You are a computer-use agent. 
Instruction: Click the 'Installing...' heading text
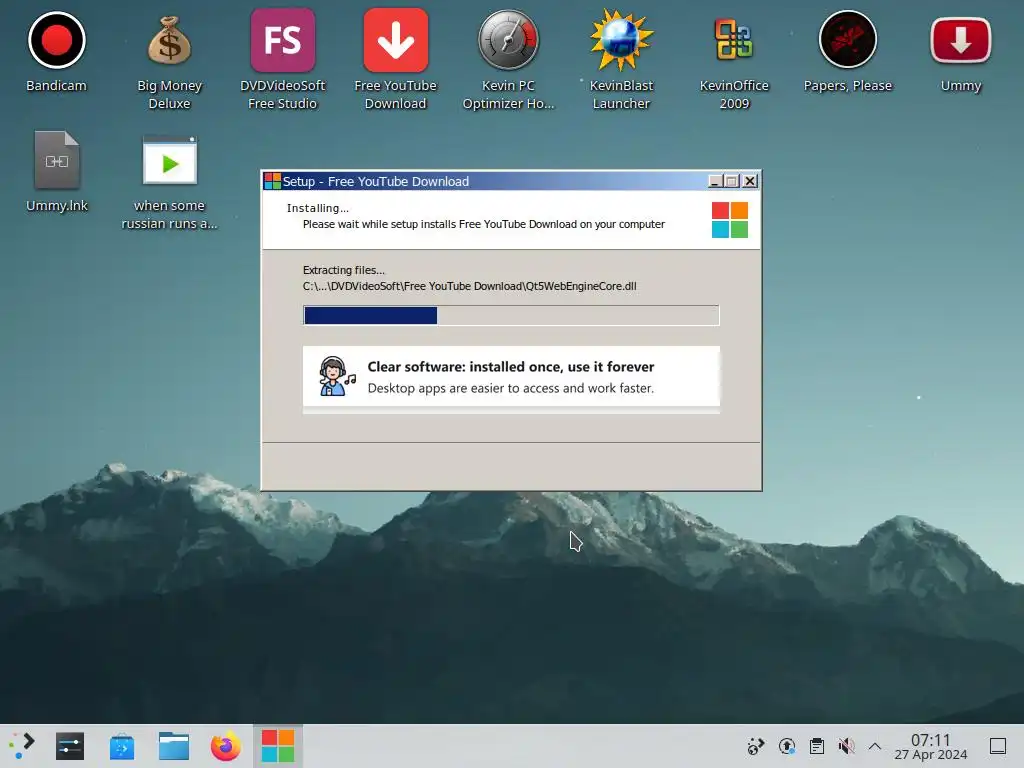[317, 208]
